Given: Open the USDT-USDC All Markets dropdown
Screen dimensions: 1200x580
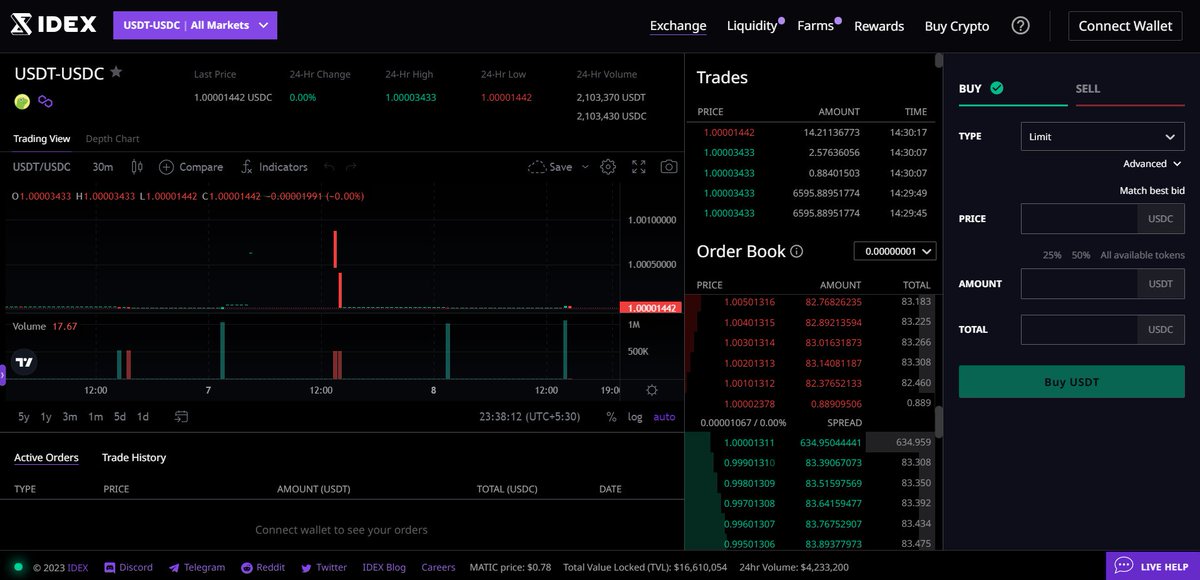Looking at the screenshot, I should (x=195, y=25).
